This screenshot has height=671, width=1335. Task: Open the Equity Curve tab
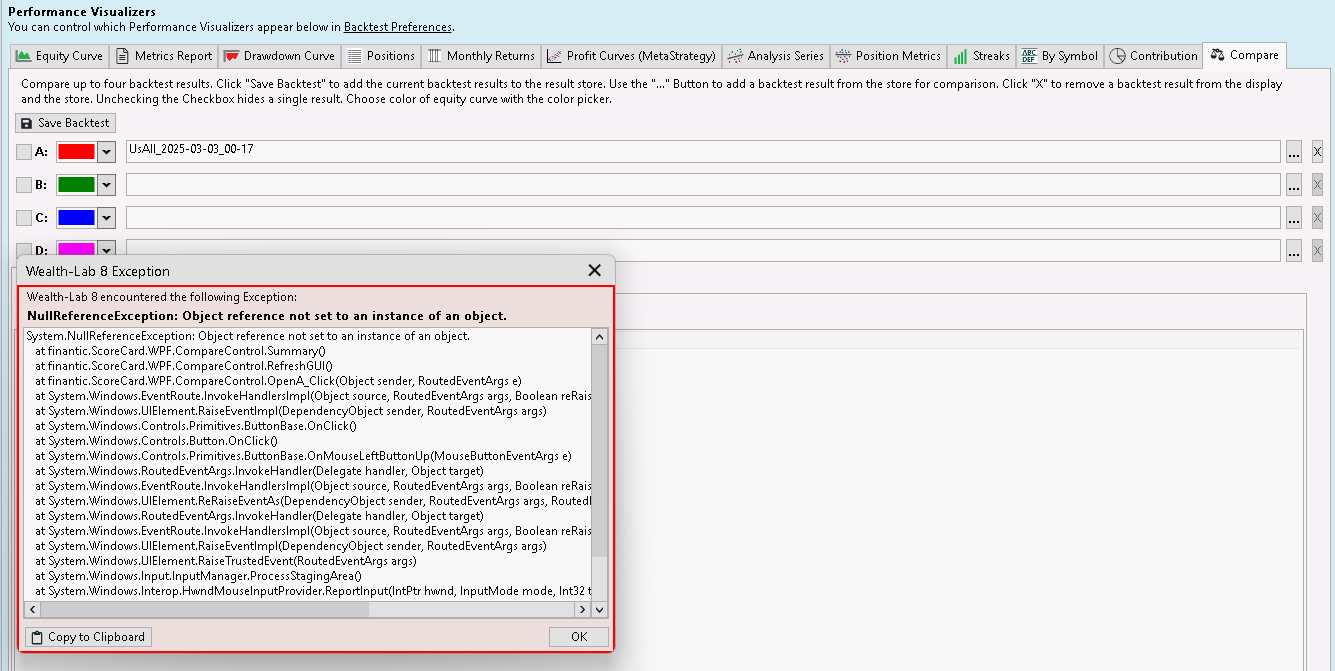pos(59,56)
